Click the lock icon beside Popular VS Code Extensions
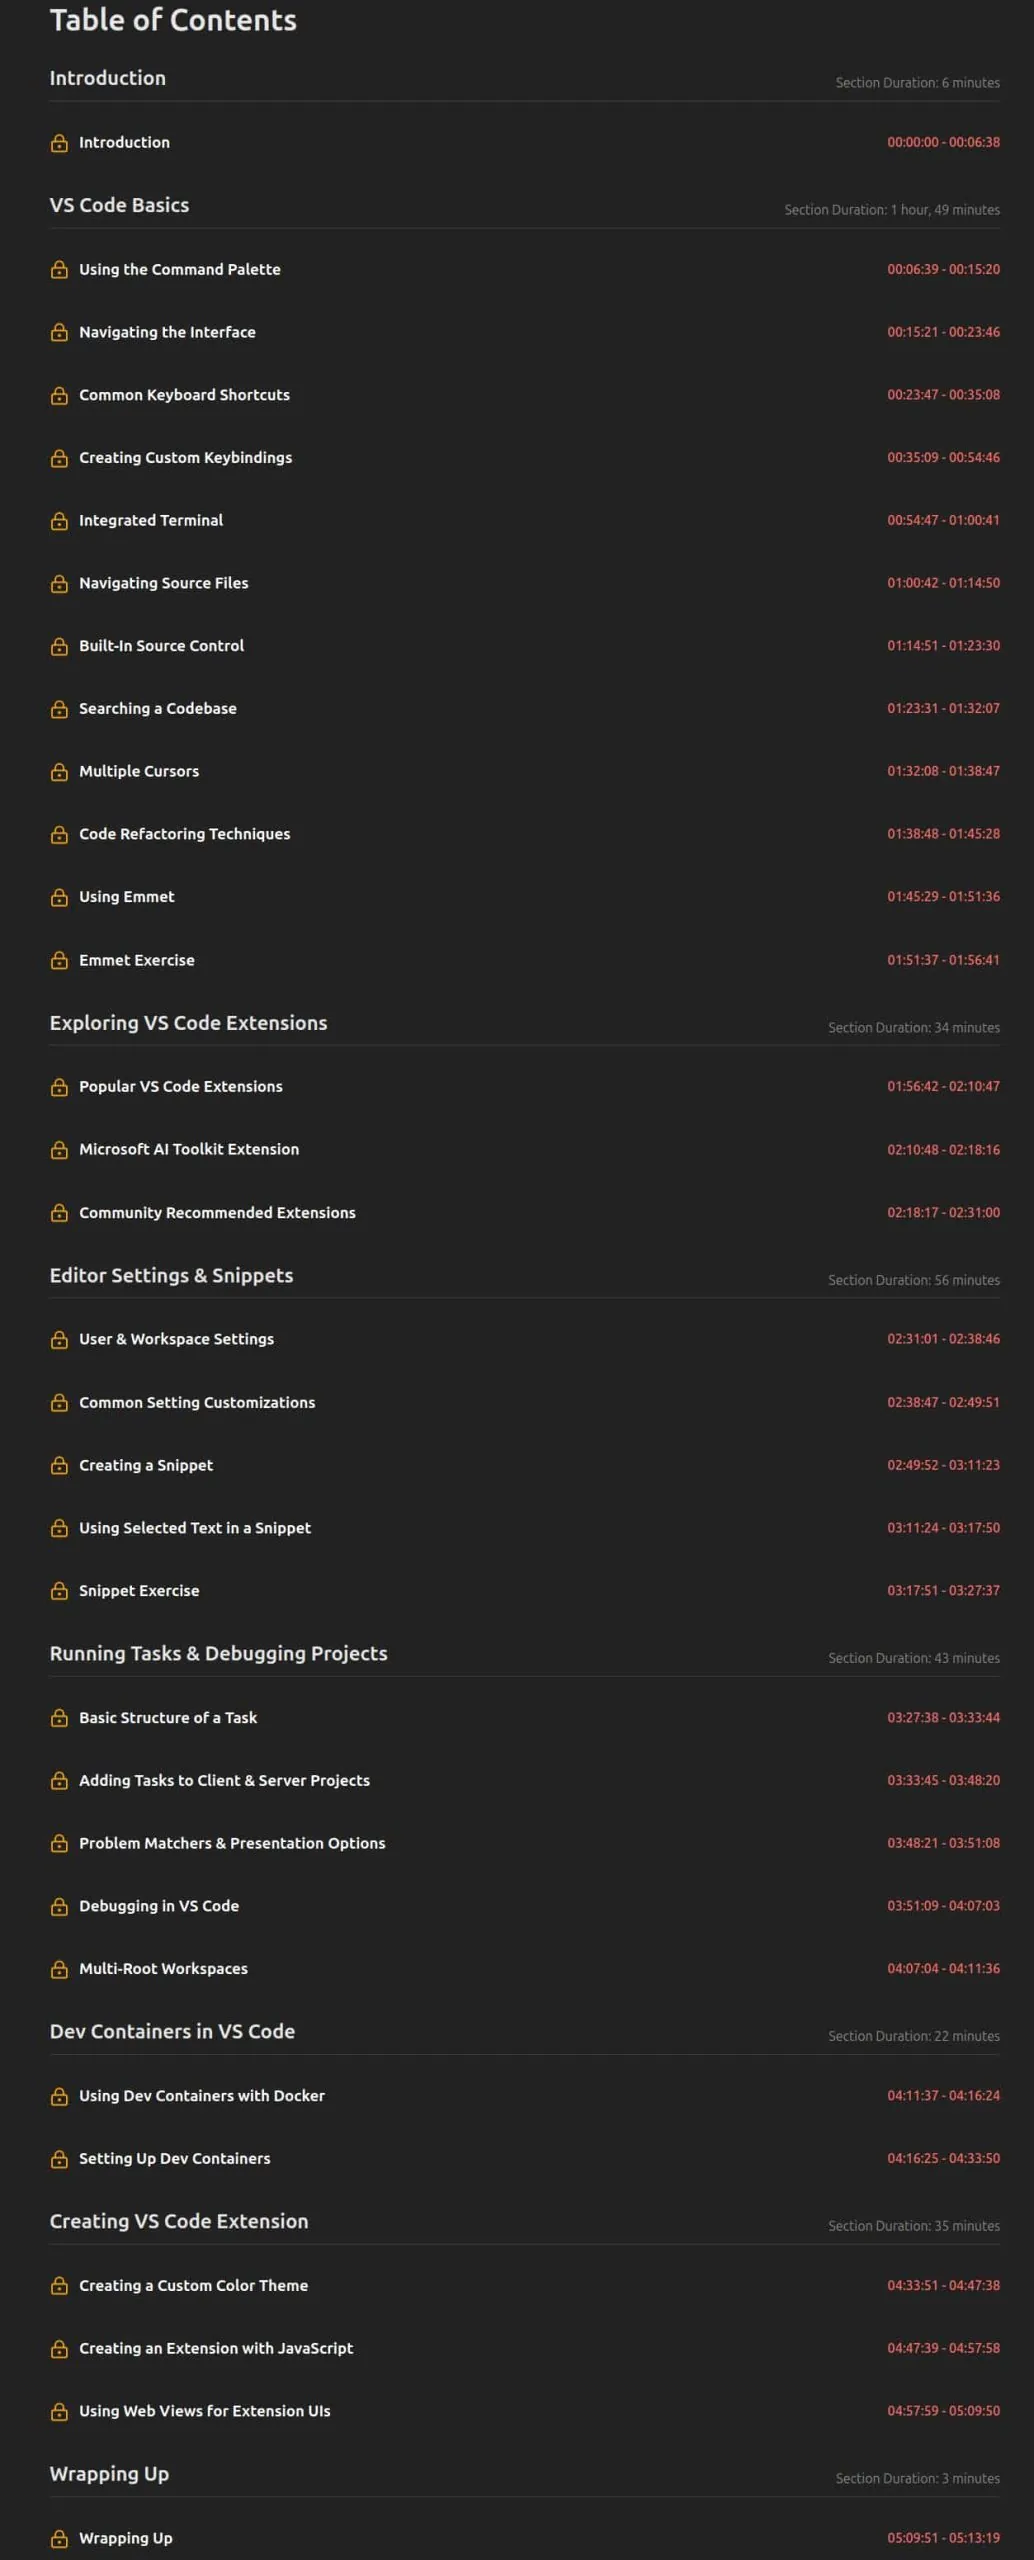 [x=59, y=1087]
